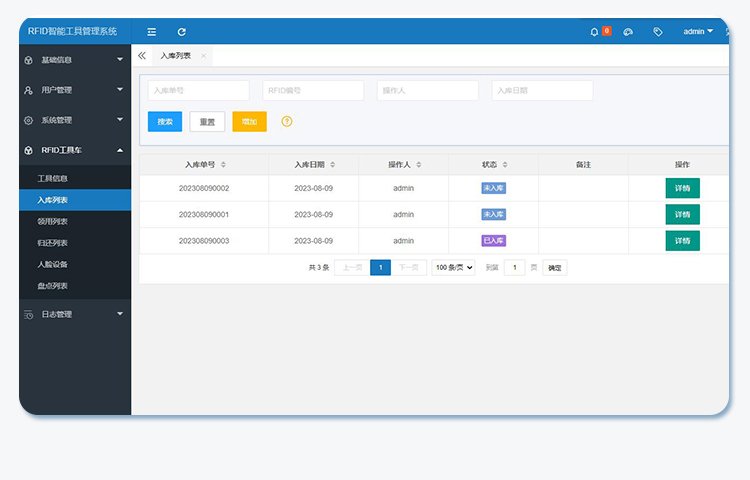Open the admin user dropdown
Viewport: 750px width, 480px height.
coord(697,32)
